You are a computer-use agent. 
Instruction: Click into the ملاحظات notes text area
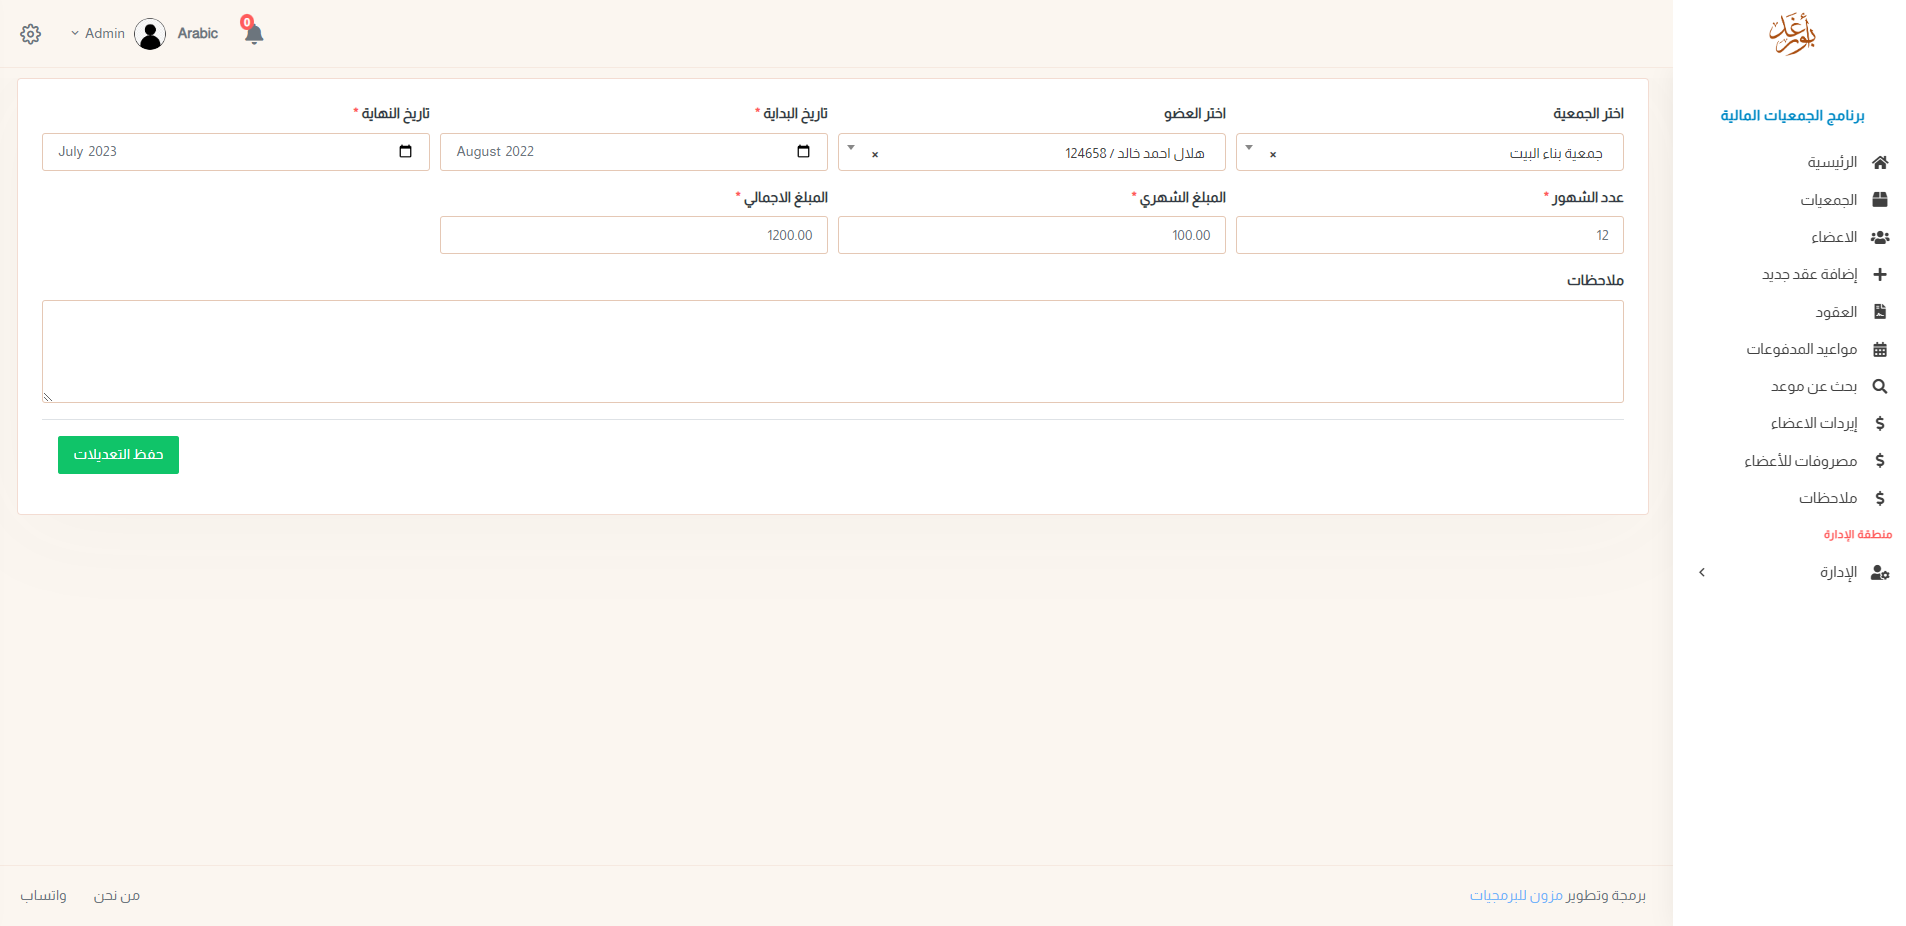coord(832,351)
